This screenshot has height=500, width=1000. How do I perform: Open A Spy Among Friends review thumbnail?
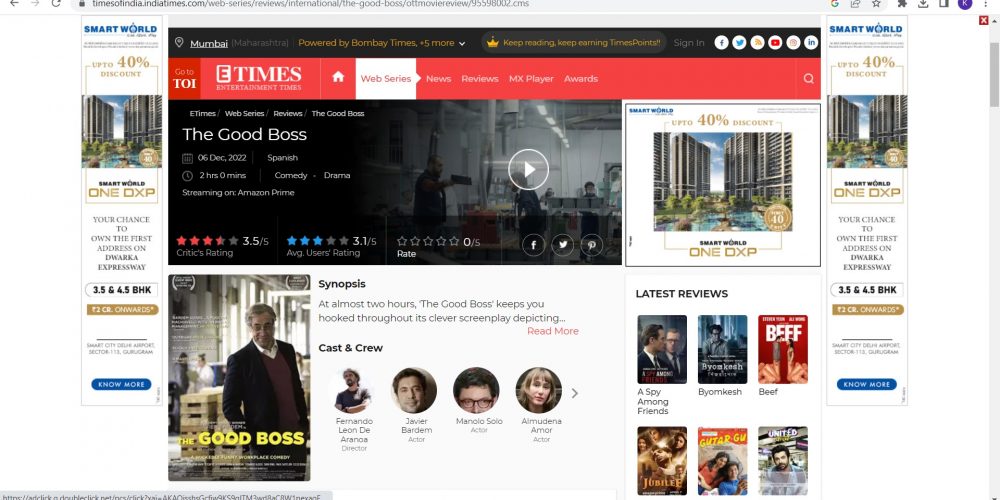[x=662, y=349]
